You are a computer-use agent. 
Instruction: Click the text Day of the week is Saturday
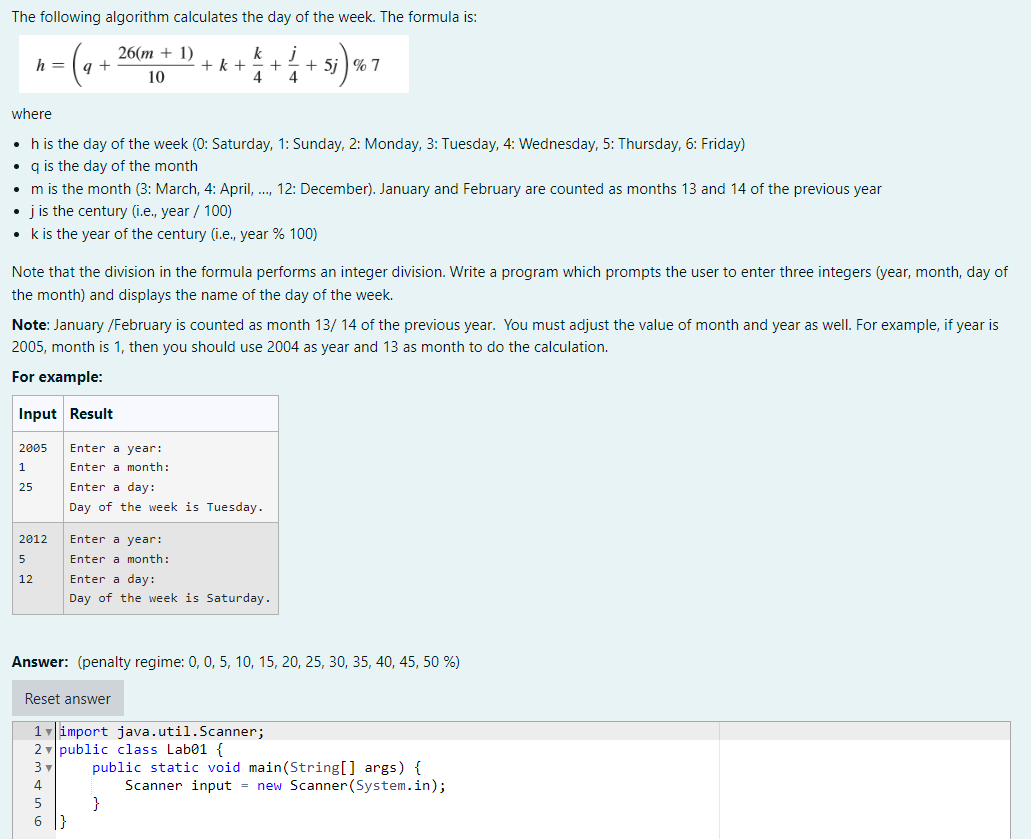(167, 598)
